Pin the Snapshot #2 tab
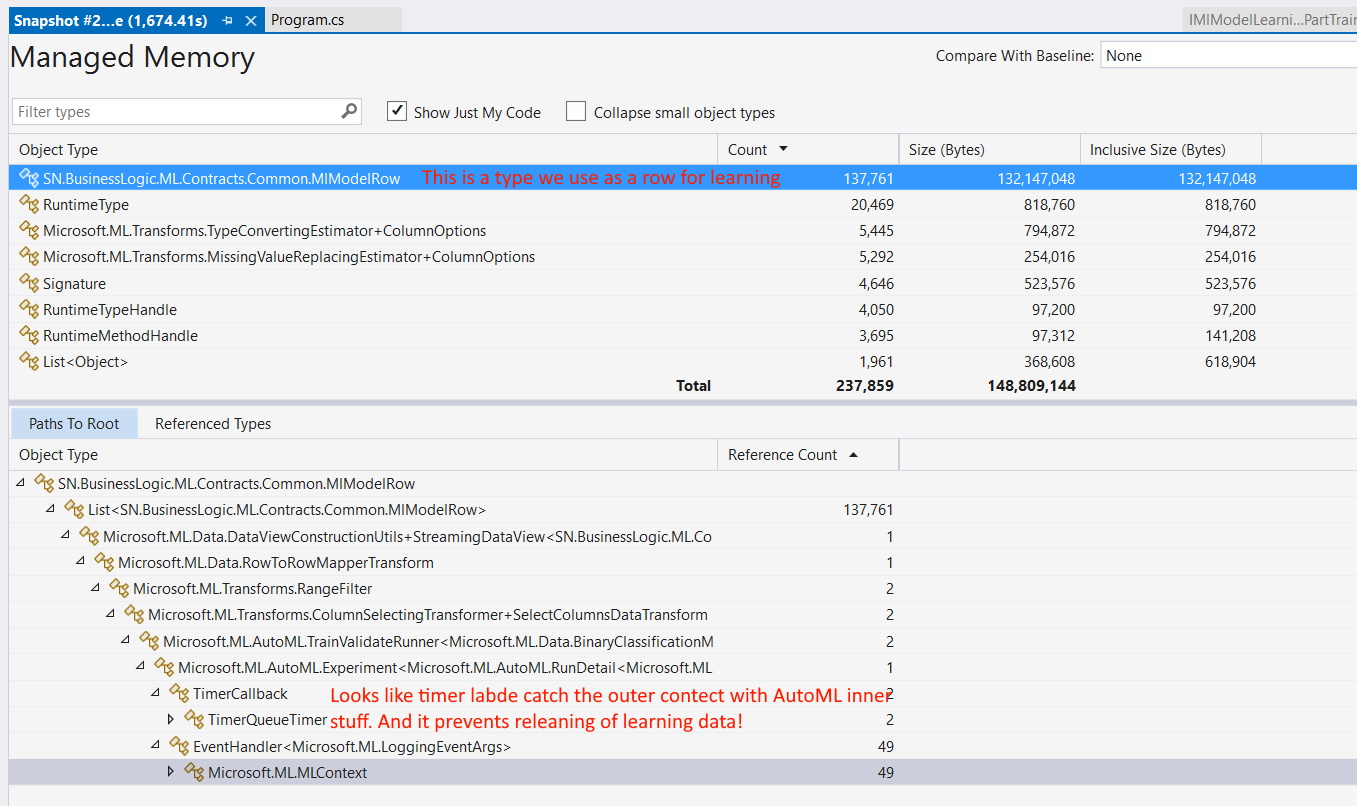Viewport: 1357px width, 806px height. click(x=227, y=20)
